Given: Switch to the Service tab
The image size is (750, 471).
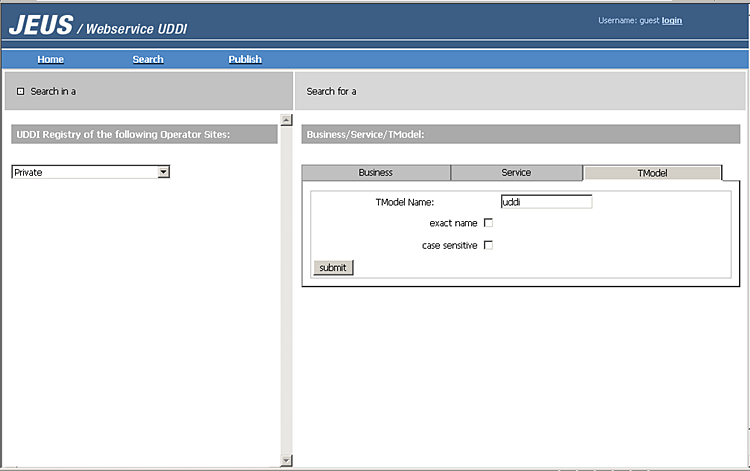Looking at the screenshot, I should 516,173.
